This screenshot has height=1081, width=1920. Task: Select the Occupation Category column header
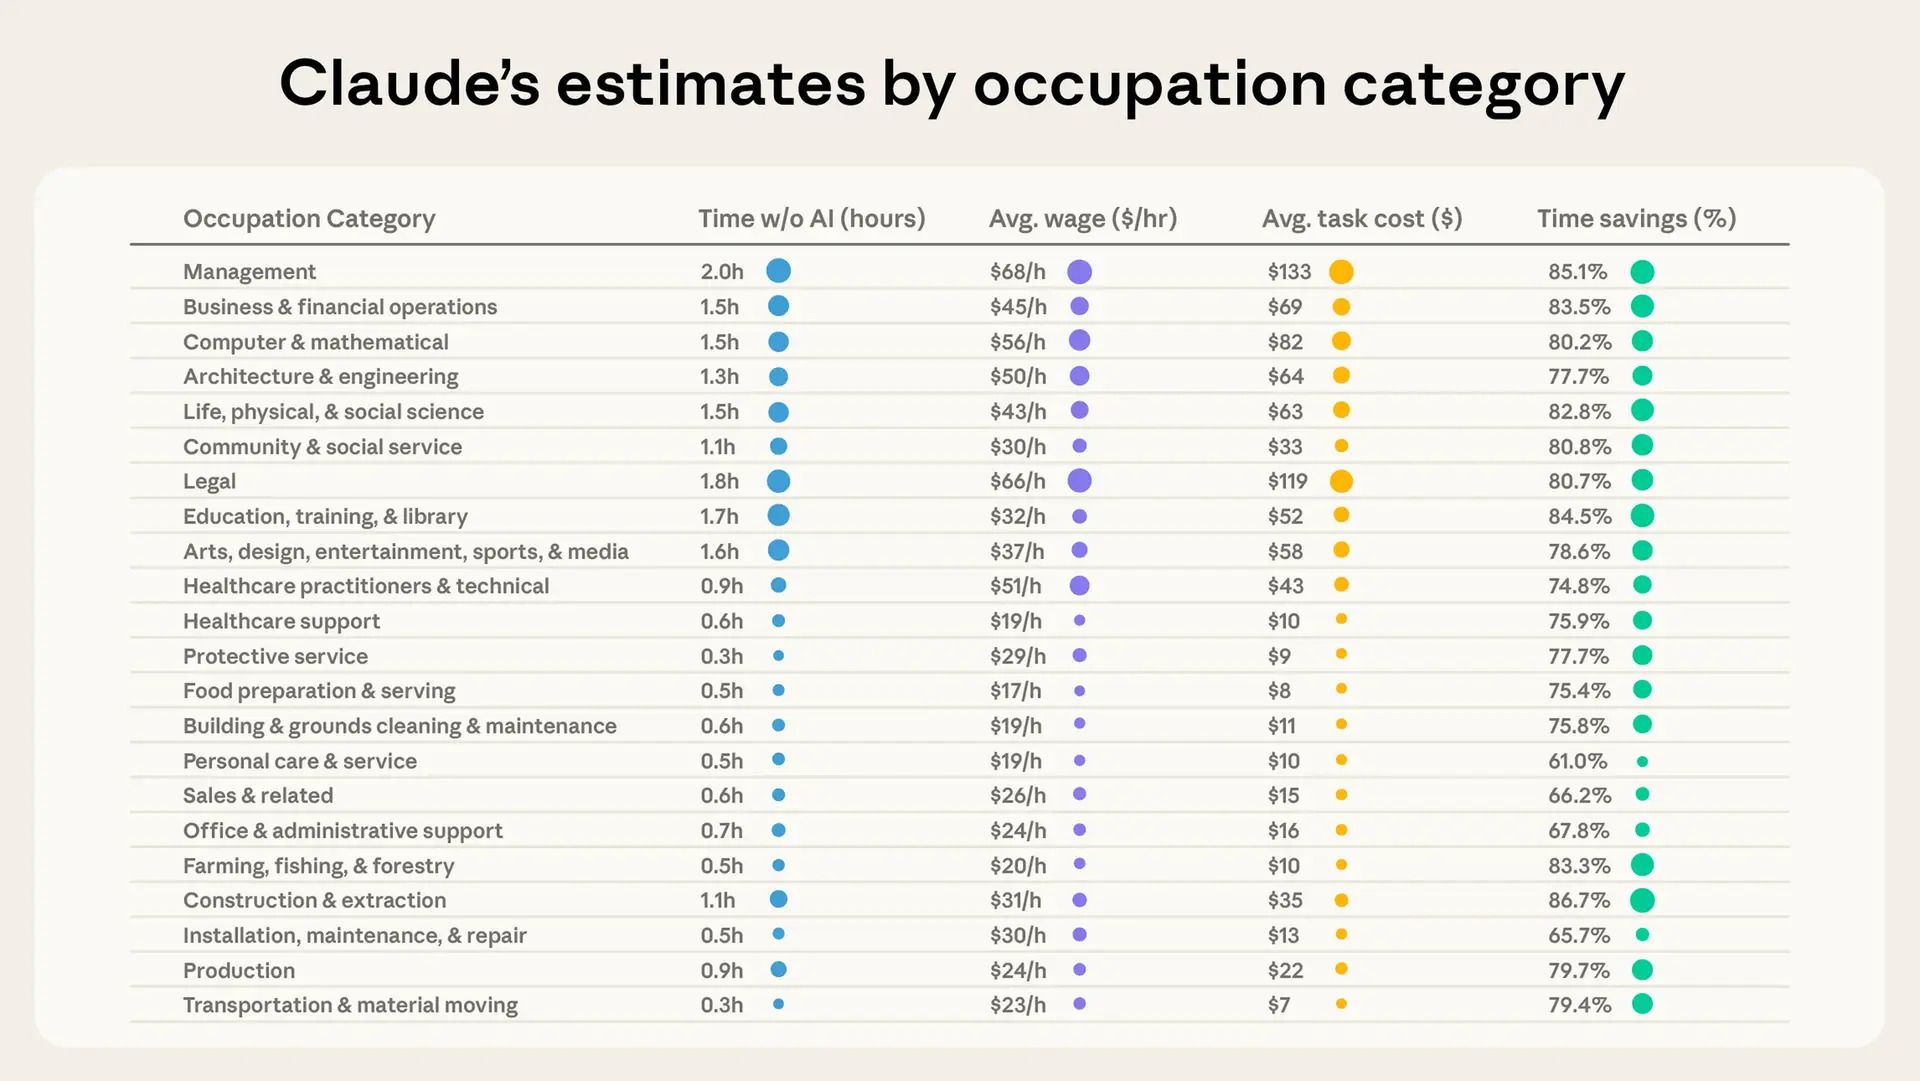[309, 219]
